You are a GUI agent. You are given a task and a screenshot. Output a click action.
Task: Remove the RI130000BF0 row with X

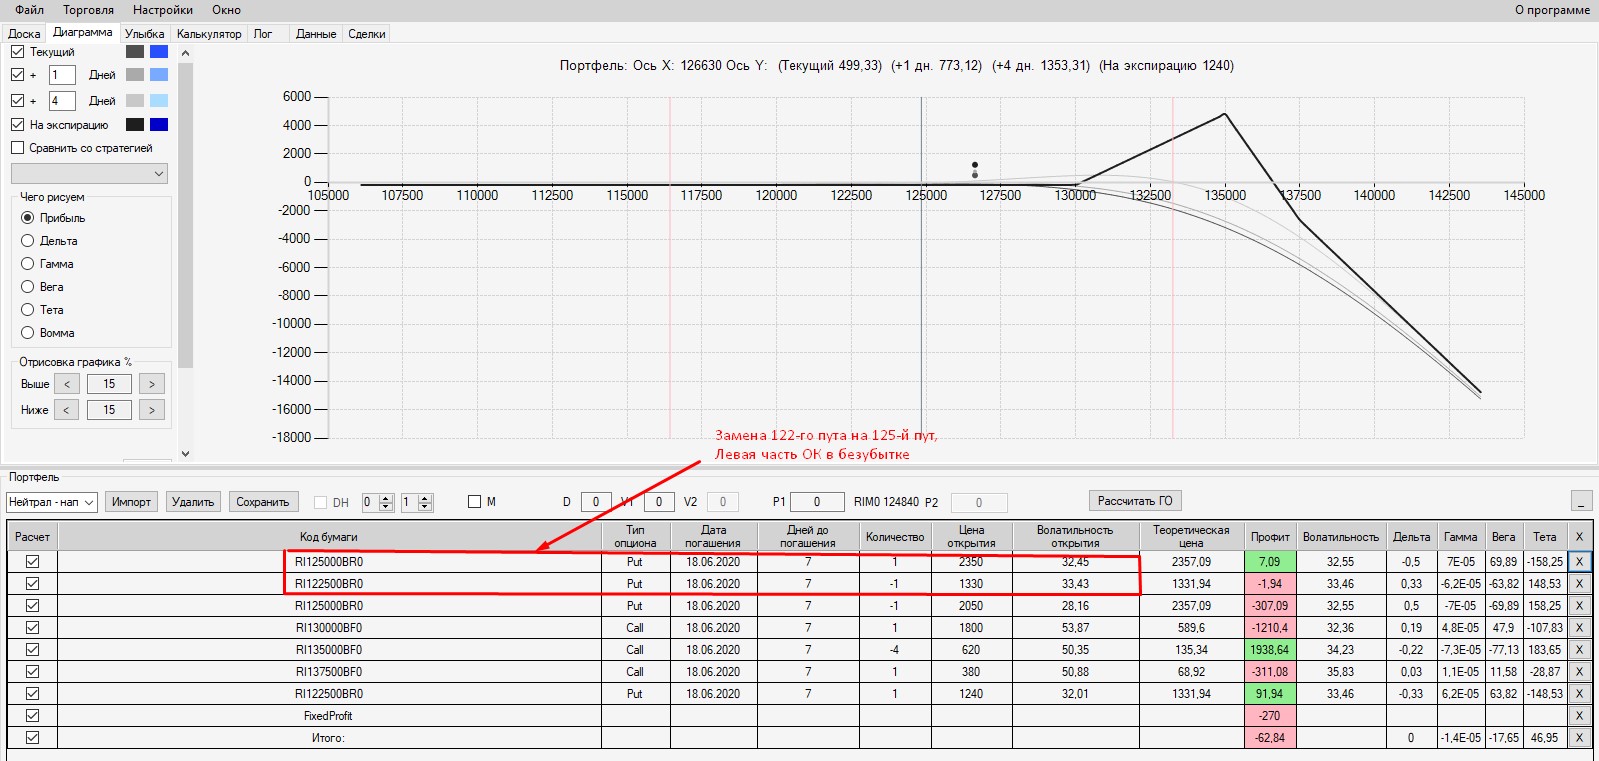[1580, 628]
